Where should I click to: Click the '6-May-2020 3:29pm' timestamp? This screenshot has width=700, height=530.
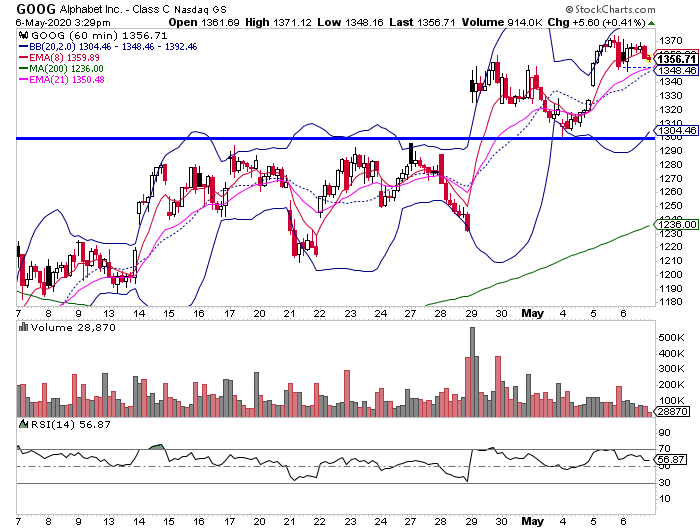(x=63, y=23)
